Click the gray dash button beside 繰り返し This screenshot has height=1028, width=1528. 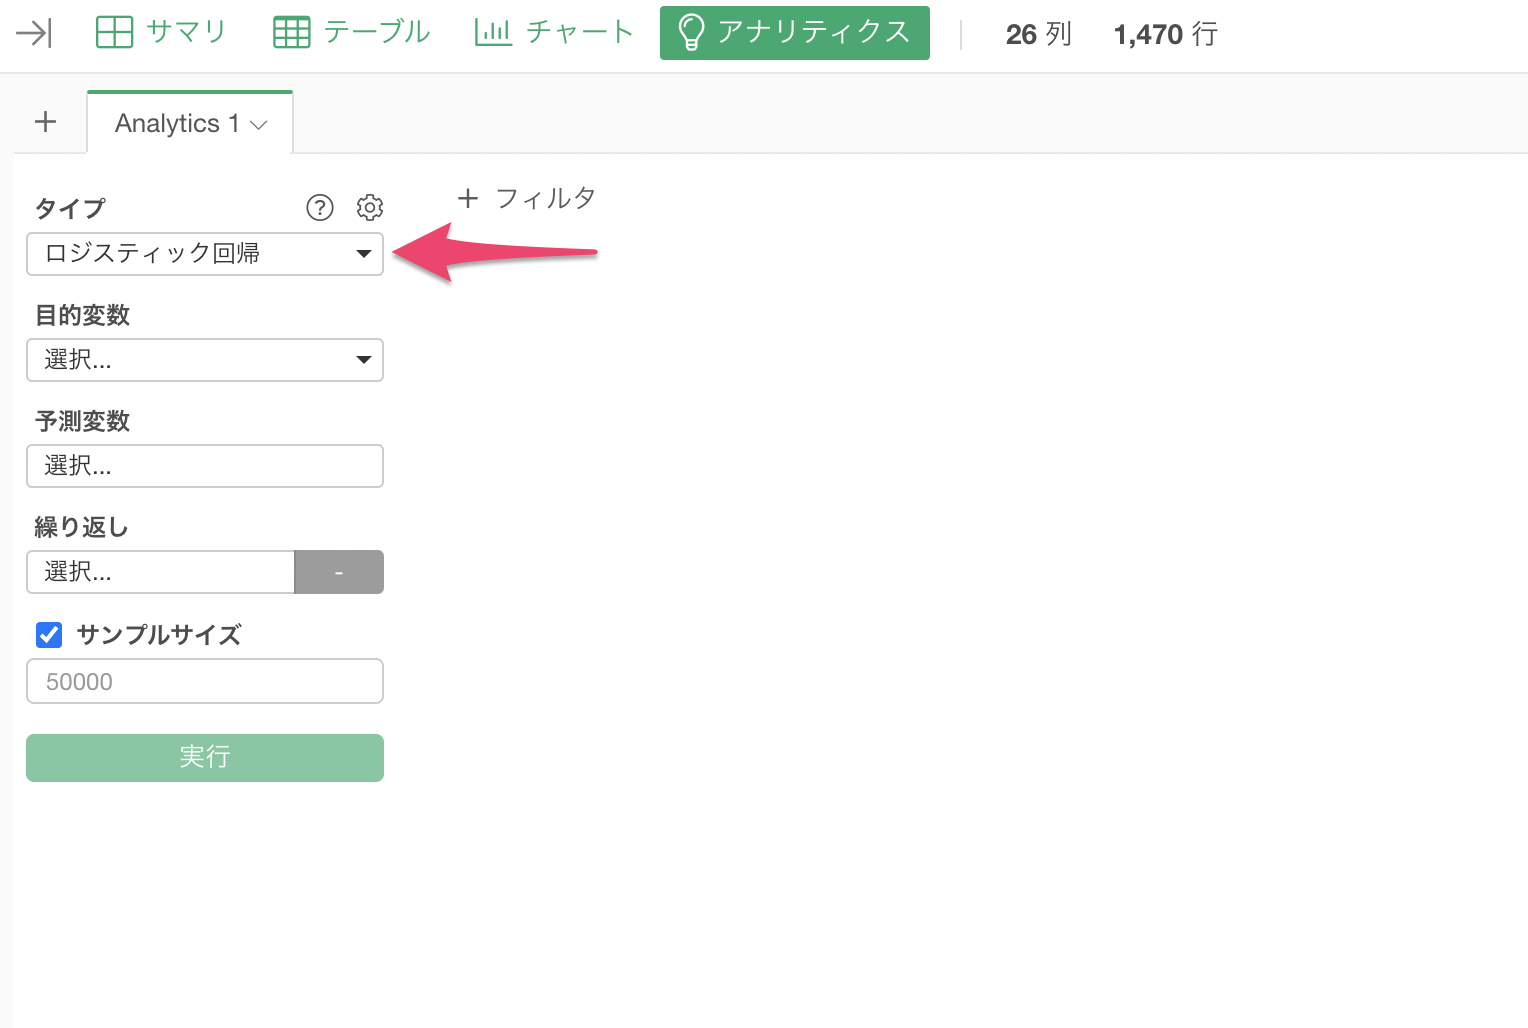(x=339, y=572)
